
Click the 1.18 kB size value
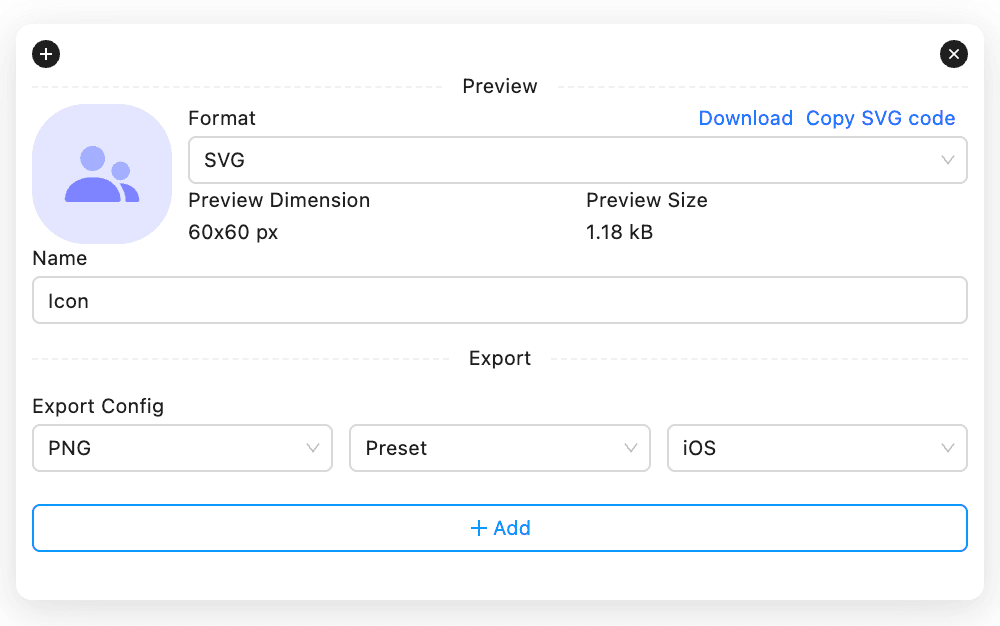pyautogui.click(x=619, y=232)
